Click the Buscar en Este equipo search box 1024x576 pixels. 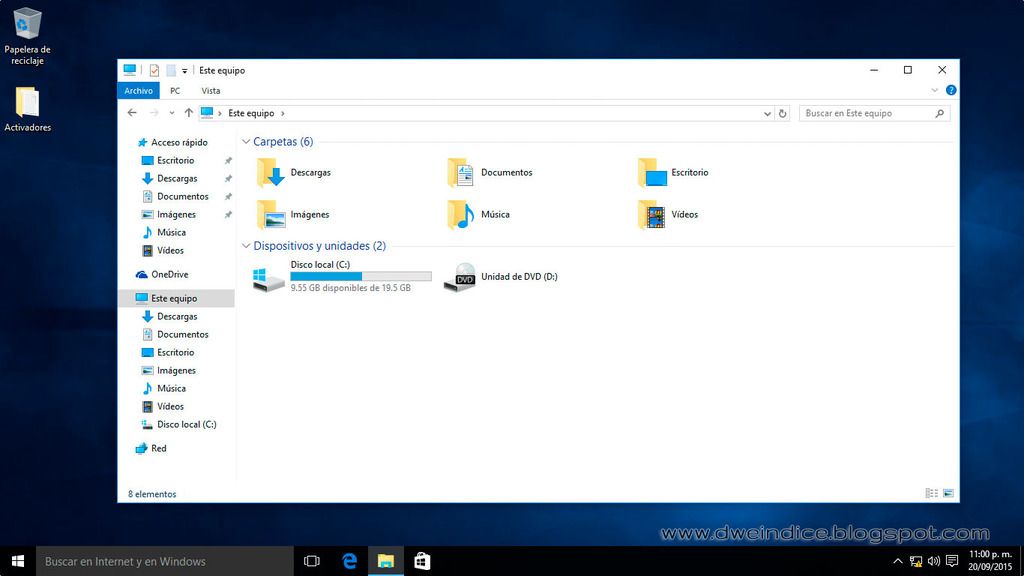866,114
